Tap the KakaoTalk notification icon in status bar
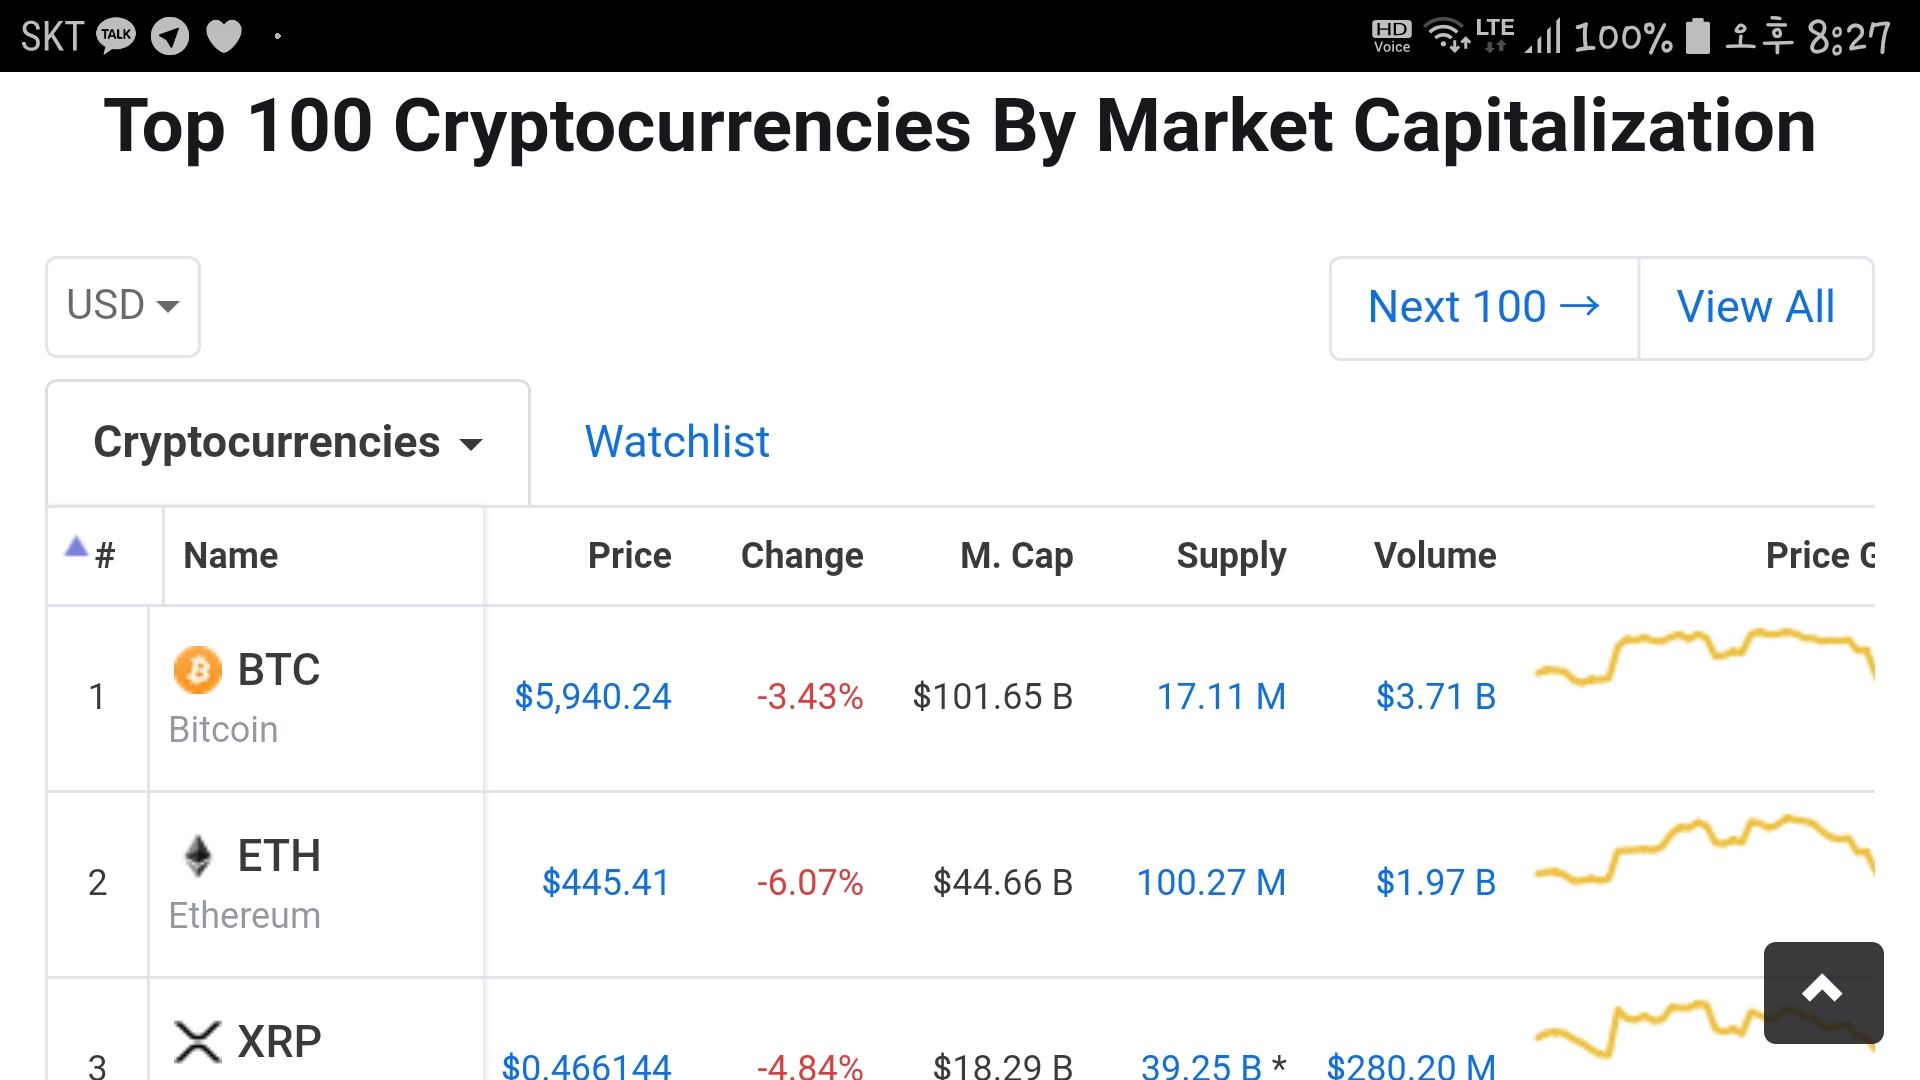Viewport: 1920px width, 1080px height. click(116, 34)
